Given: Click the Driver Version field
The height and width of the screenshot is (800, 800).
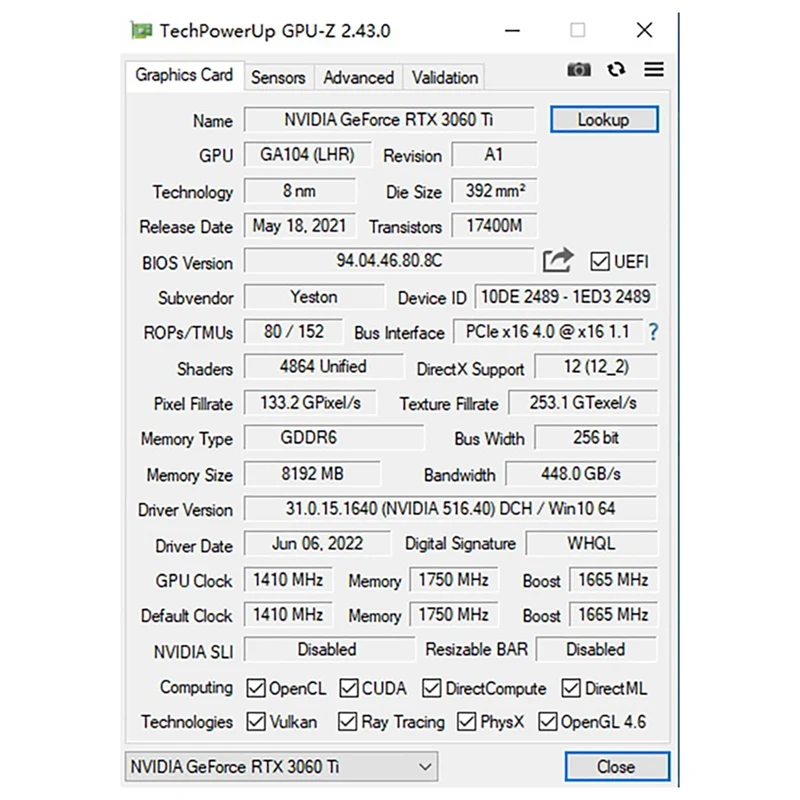Looking at the screenshot, I should pyautogui.click(x=450, y=508).
